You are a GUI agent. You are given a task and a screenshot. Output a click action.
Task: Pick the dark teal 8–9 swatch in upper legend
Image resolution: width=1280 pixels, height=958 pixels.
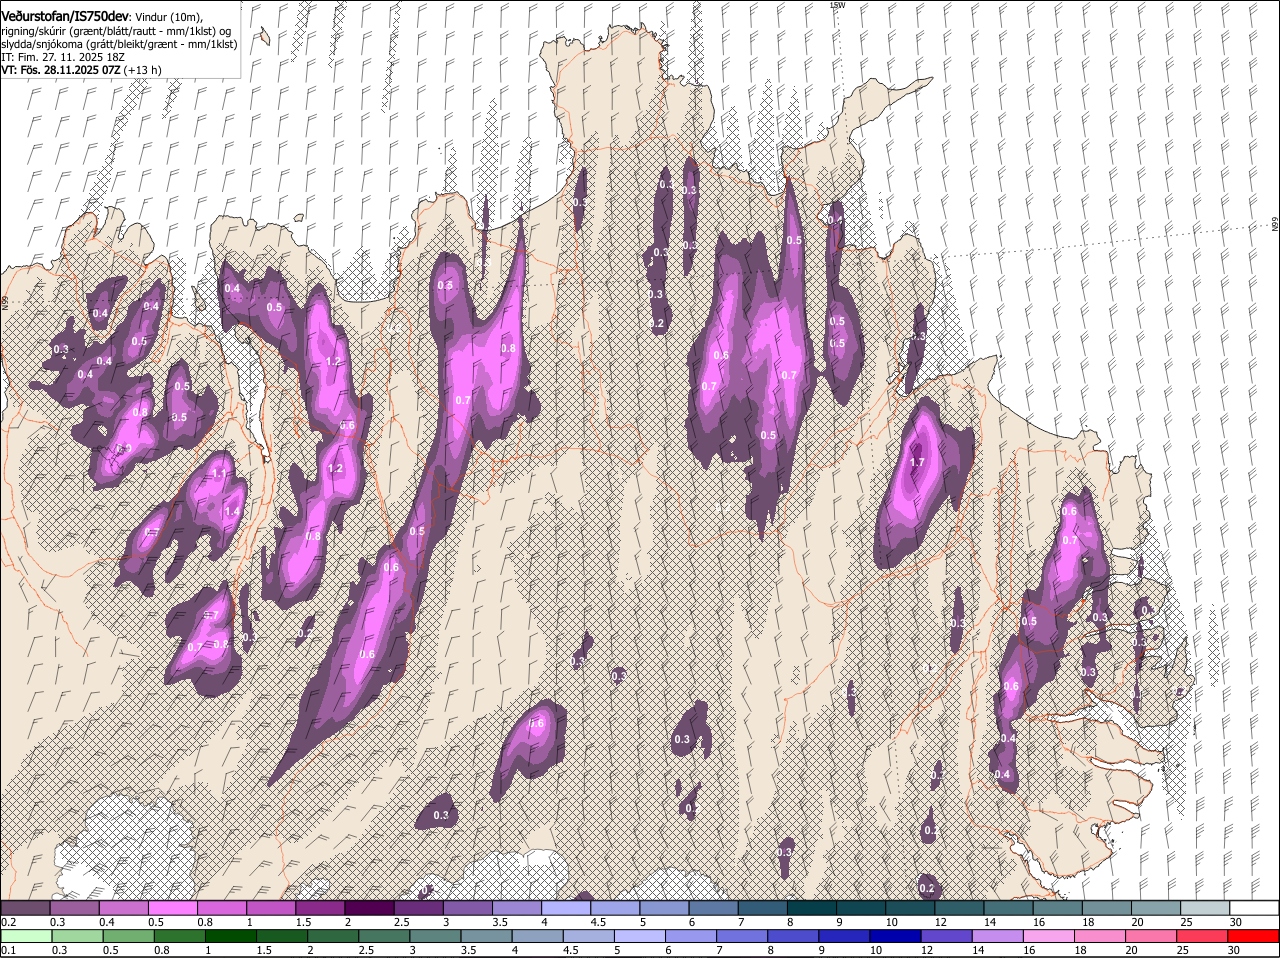(x=812, y=908)
